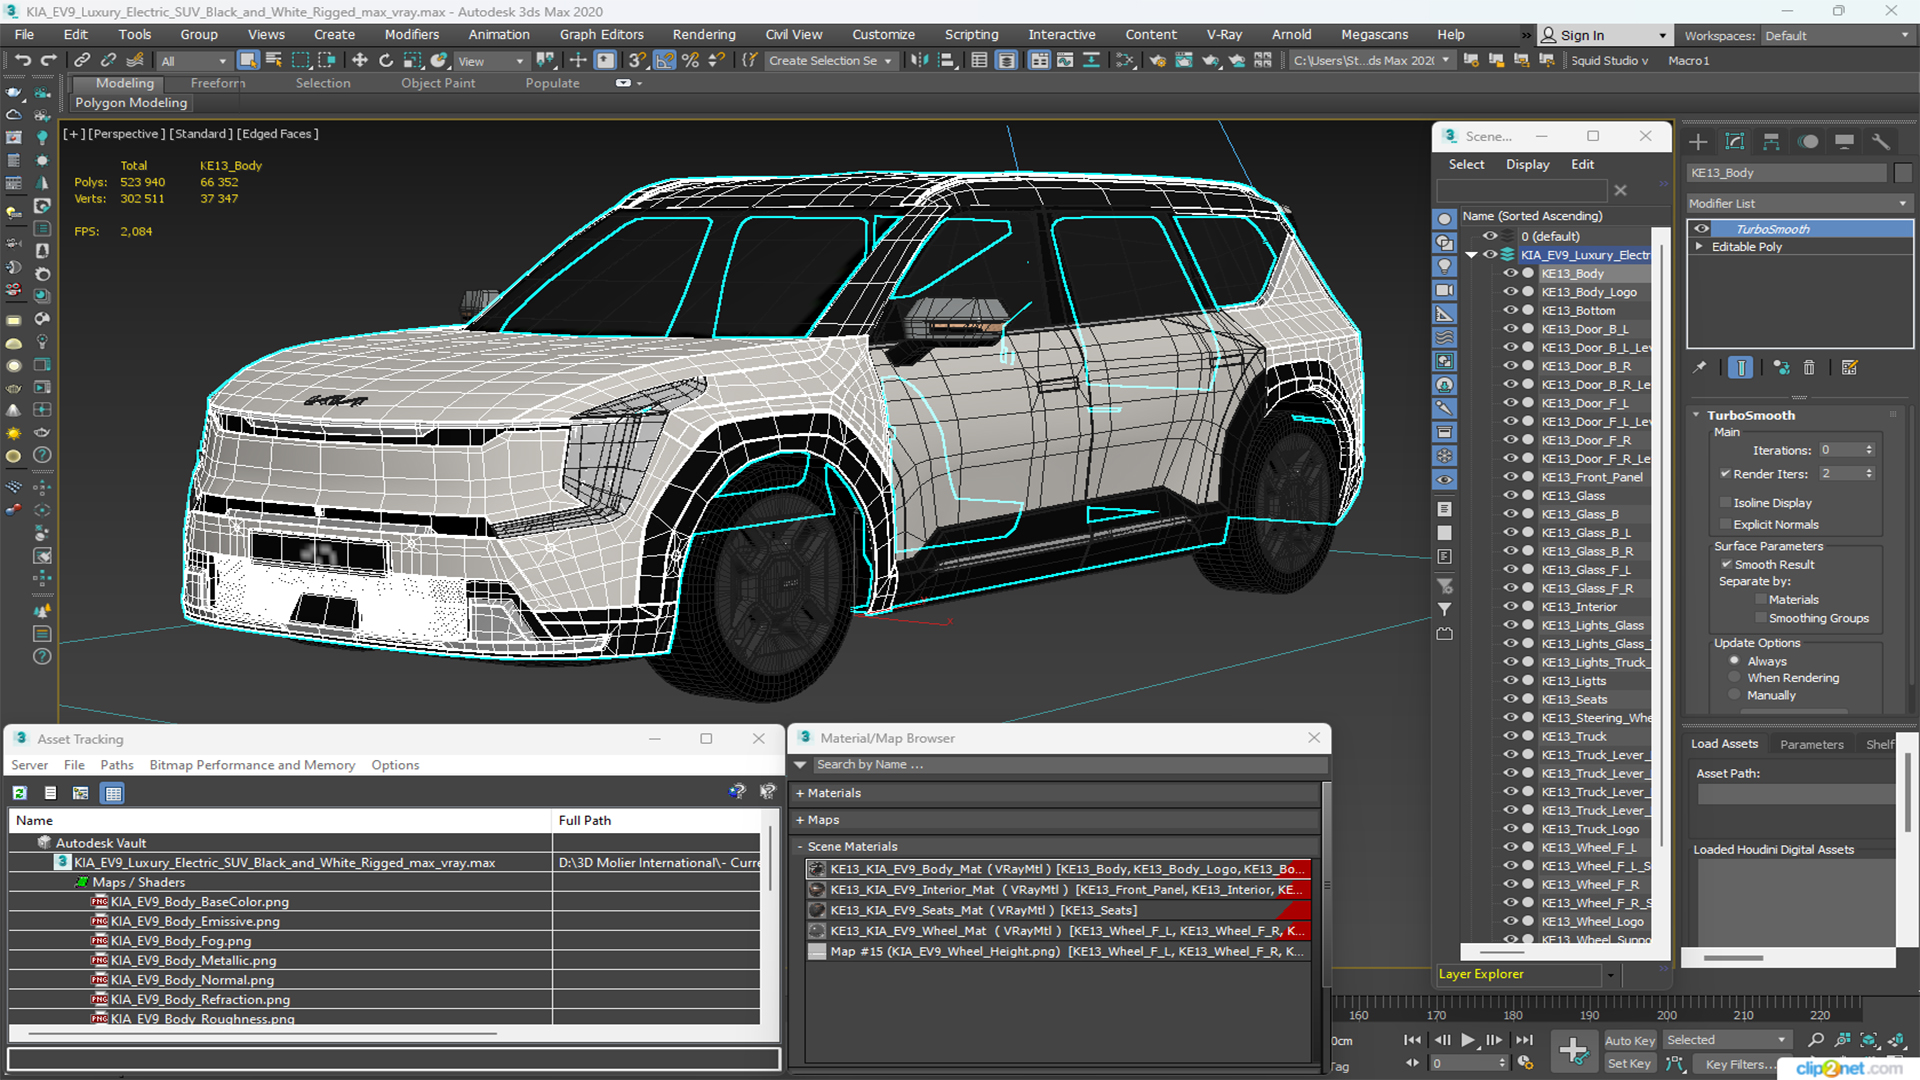Open the Create command panel tab

tap(1698, 142)
